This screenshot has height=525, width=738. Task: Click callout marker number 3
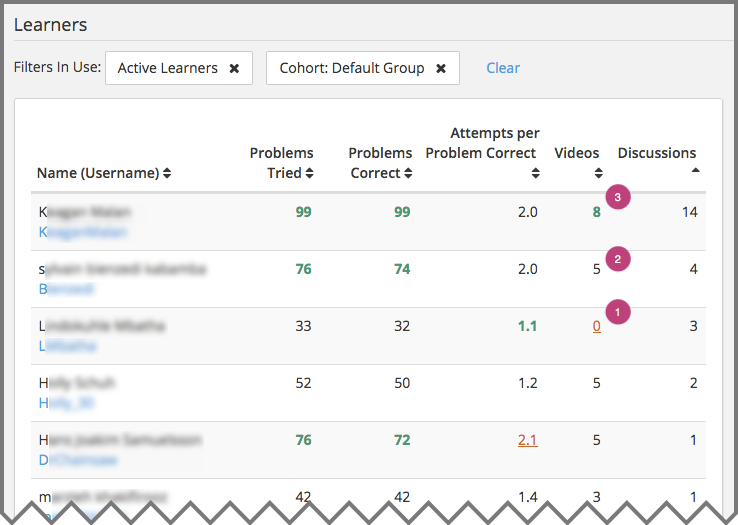pyautogui.click(x=618, y=198)
